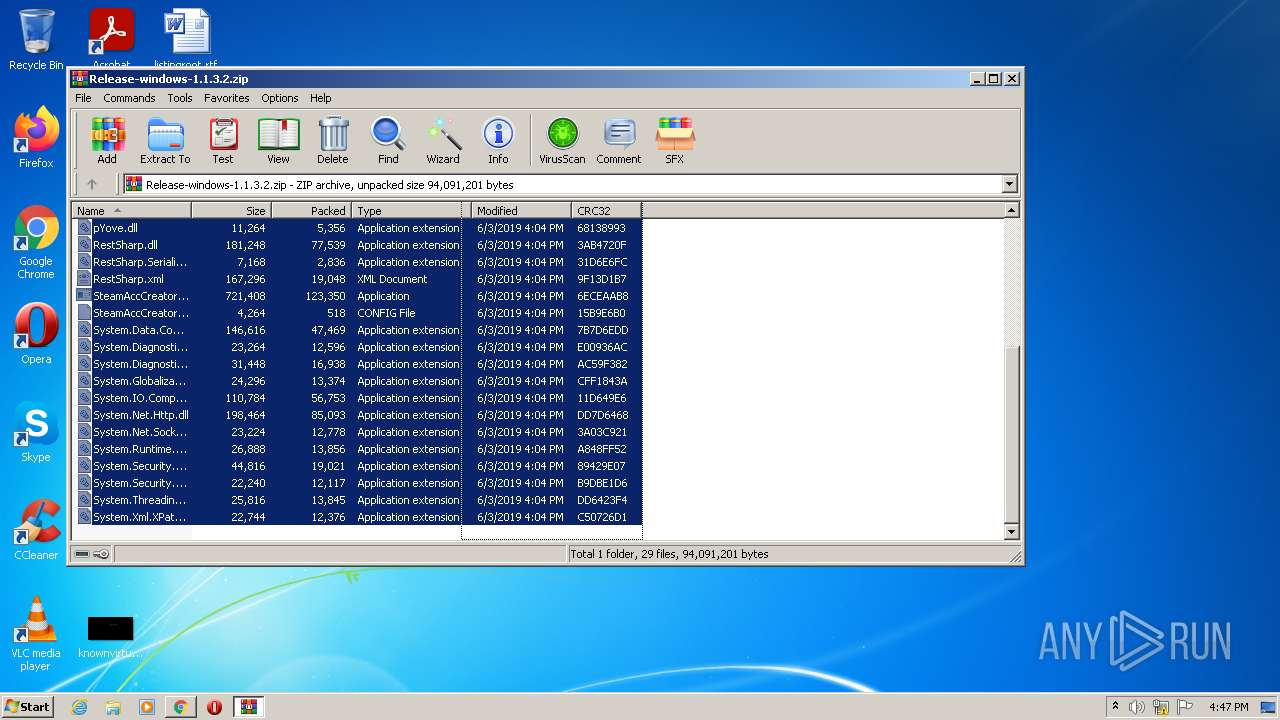Select the knownvirtu... desktop file
Image resolution: width=1280 pixels, height=720 pixels.
click(111, 636)
